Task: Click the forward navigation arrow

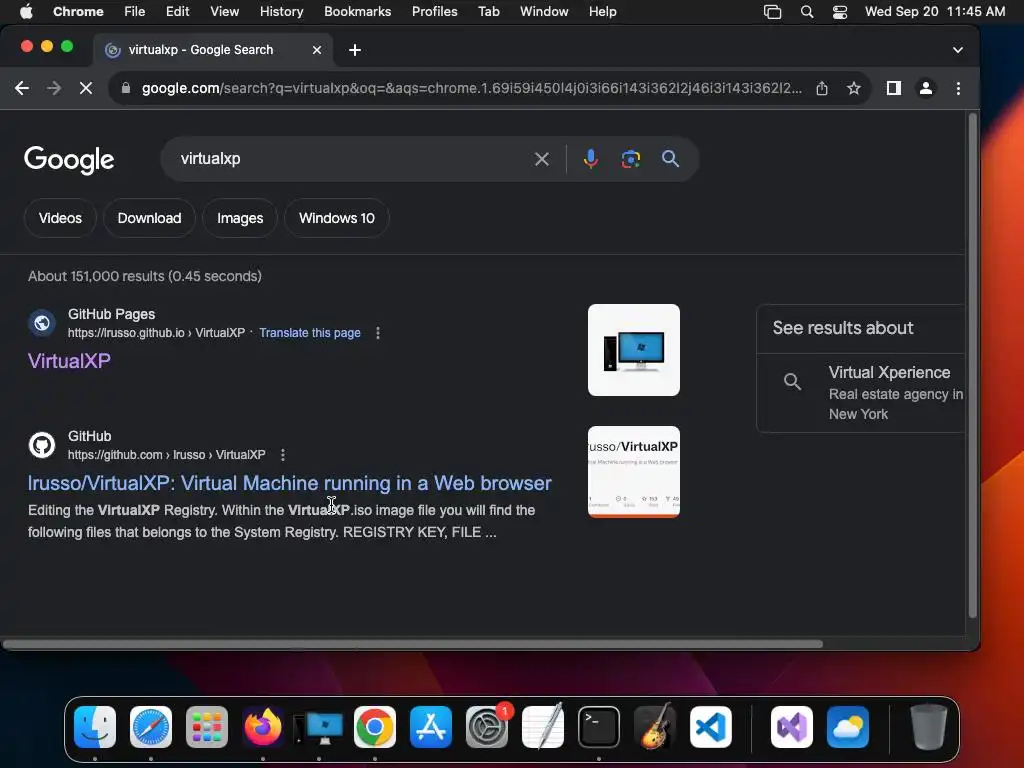Action: pyautogui.click(x=54, y=88)
